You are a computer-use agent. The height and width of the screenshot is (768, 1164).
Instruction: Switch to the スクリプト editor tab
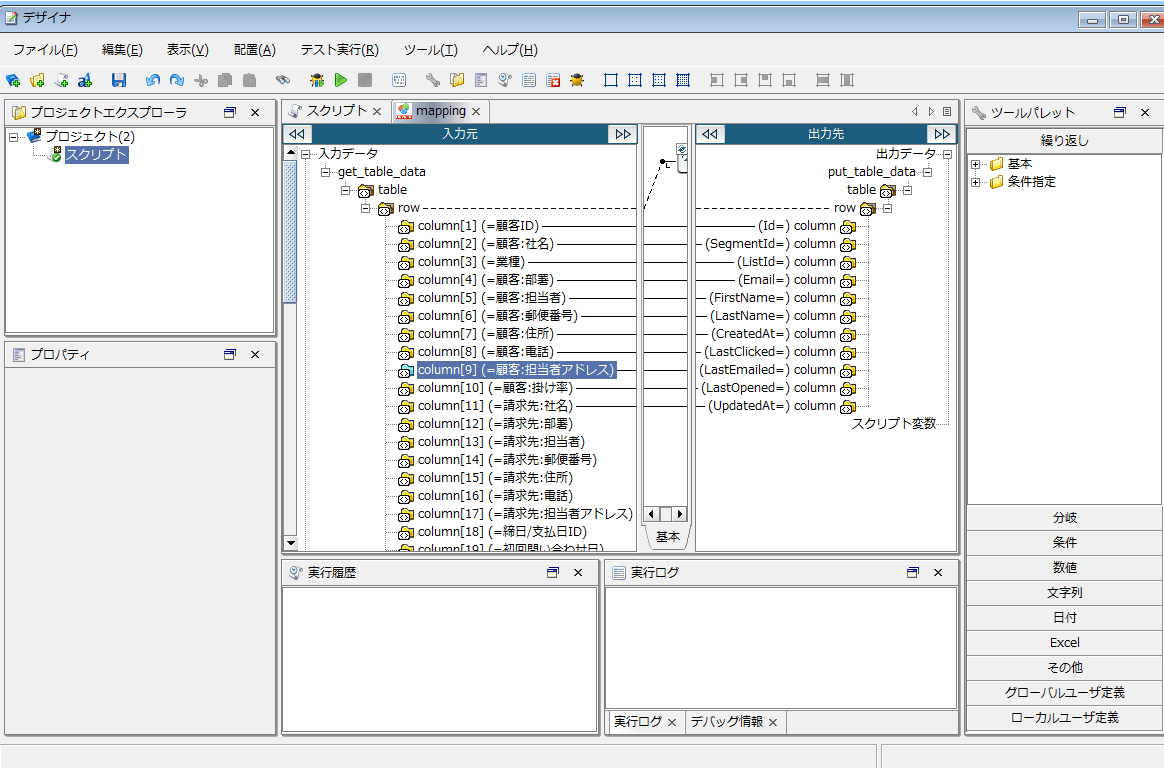(x=336, y=111)
